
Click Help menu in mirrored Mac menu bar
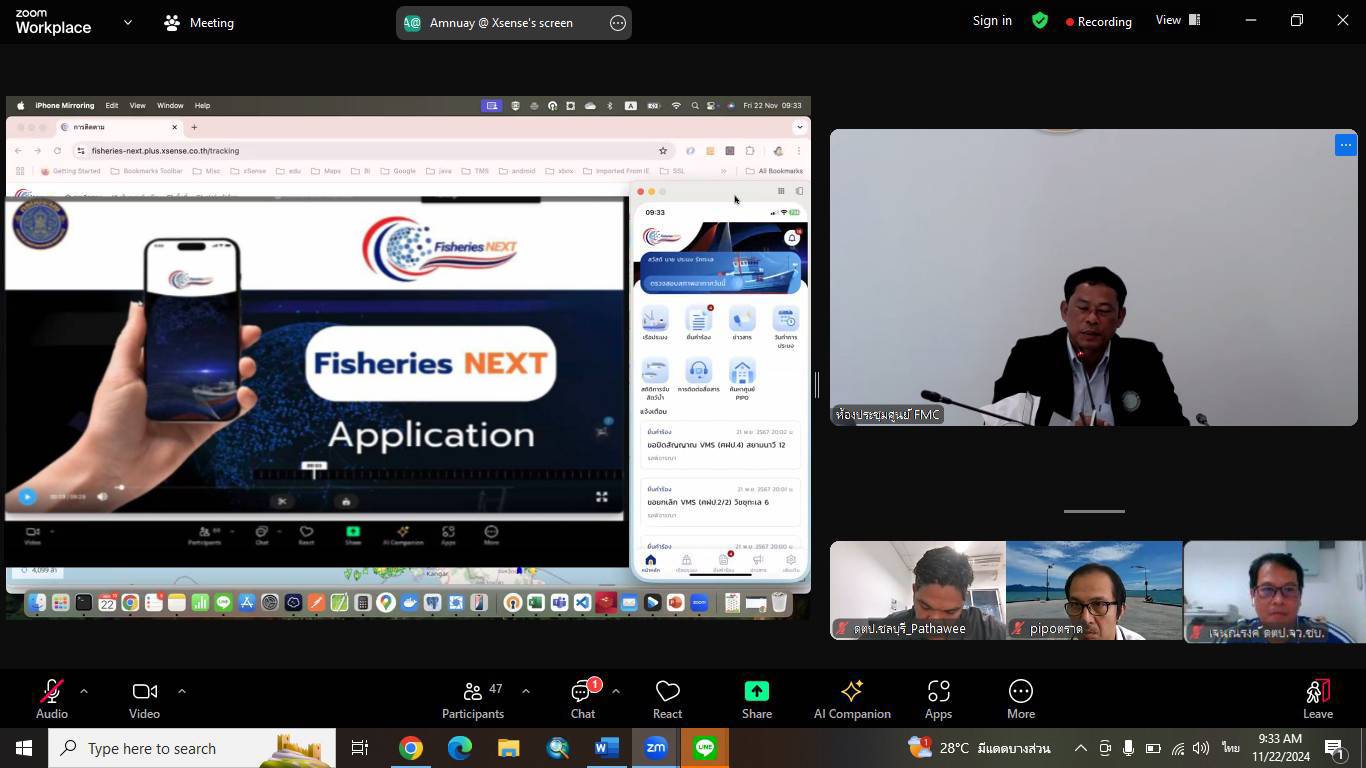[202, 105]
